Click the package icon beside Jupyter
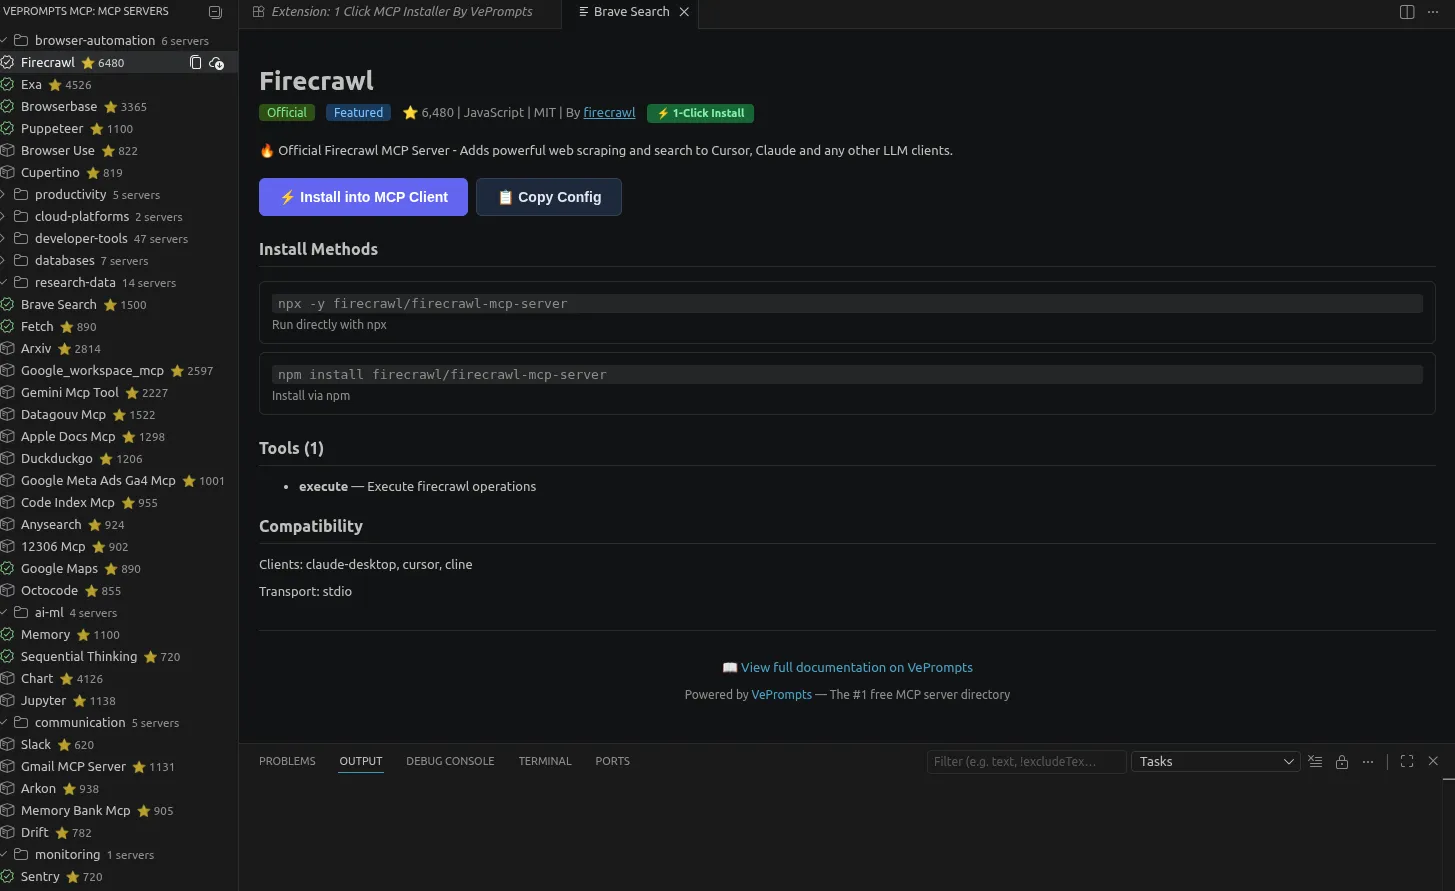Viewport: 1455px width, 891px height. [7, 701]
